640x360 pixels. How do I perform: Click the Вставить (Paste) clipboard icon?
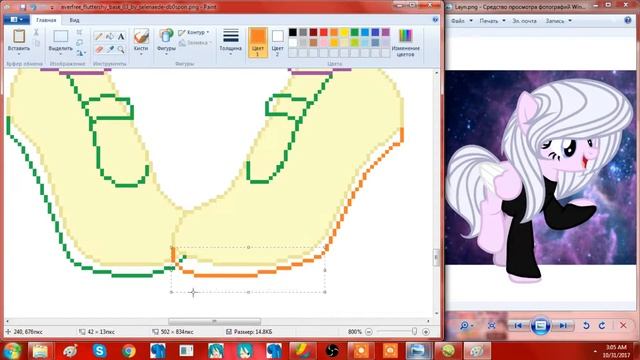(19, 36)
